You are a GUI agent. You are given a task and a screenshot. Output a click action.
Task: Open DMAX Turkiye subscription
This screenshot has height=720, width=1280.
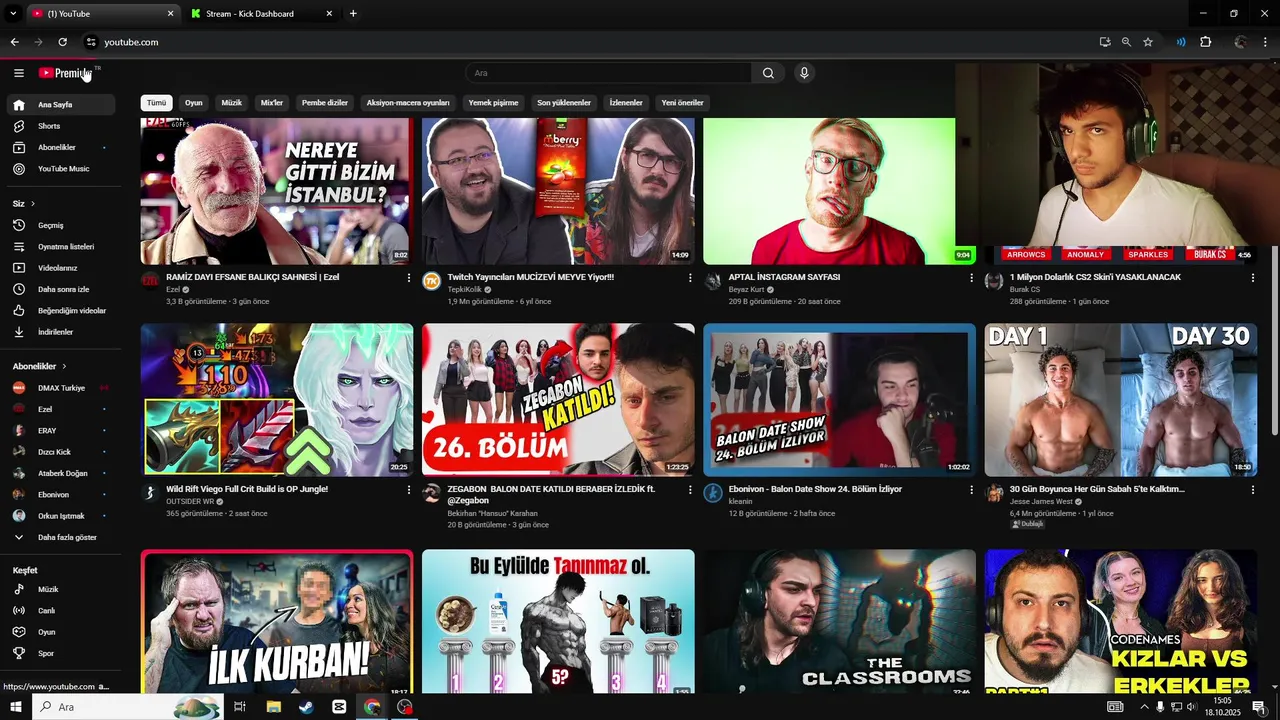point(60,388)
